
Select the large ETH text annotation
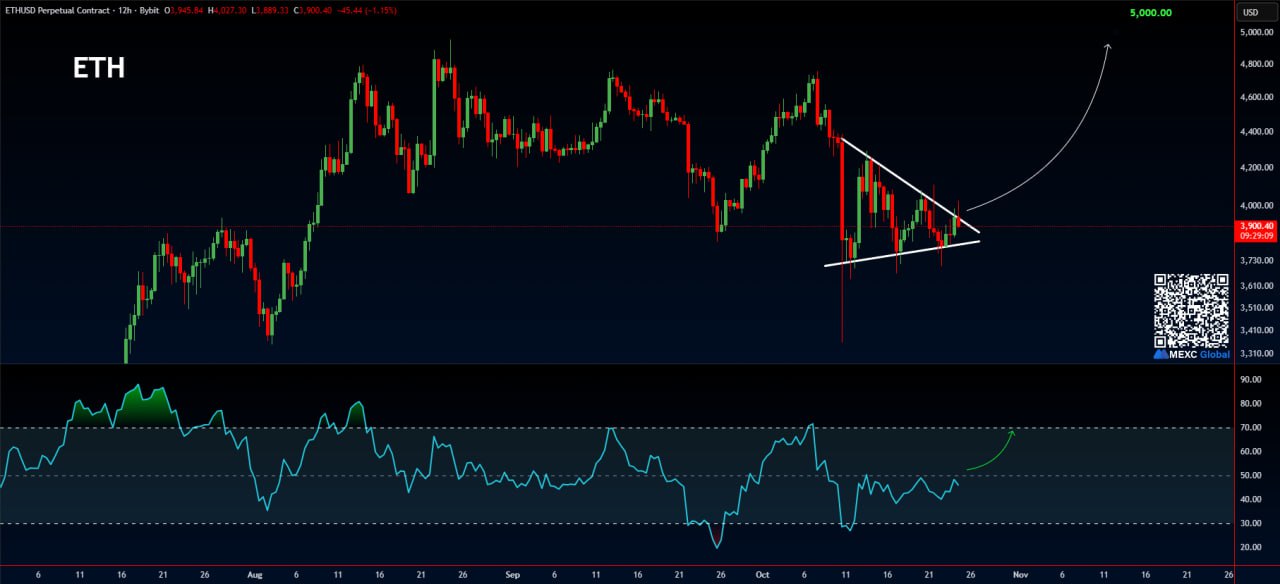(99, 68)
